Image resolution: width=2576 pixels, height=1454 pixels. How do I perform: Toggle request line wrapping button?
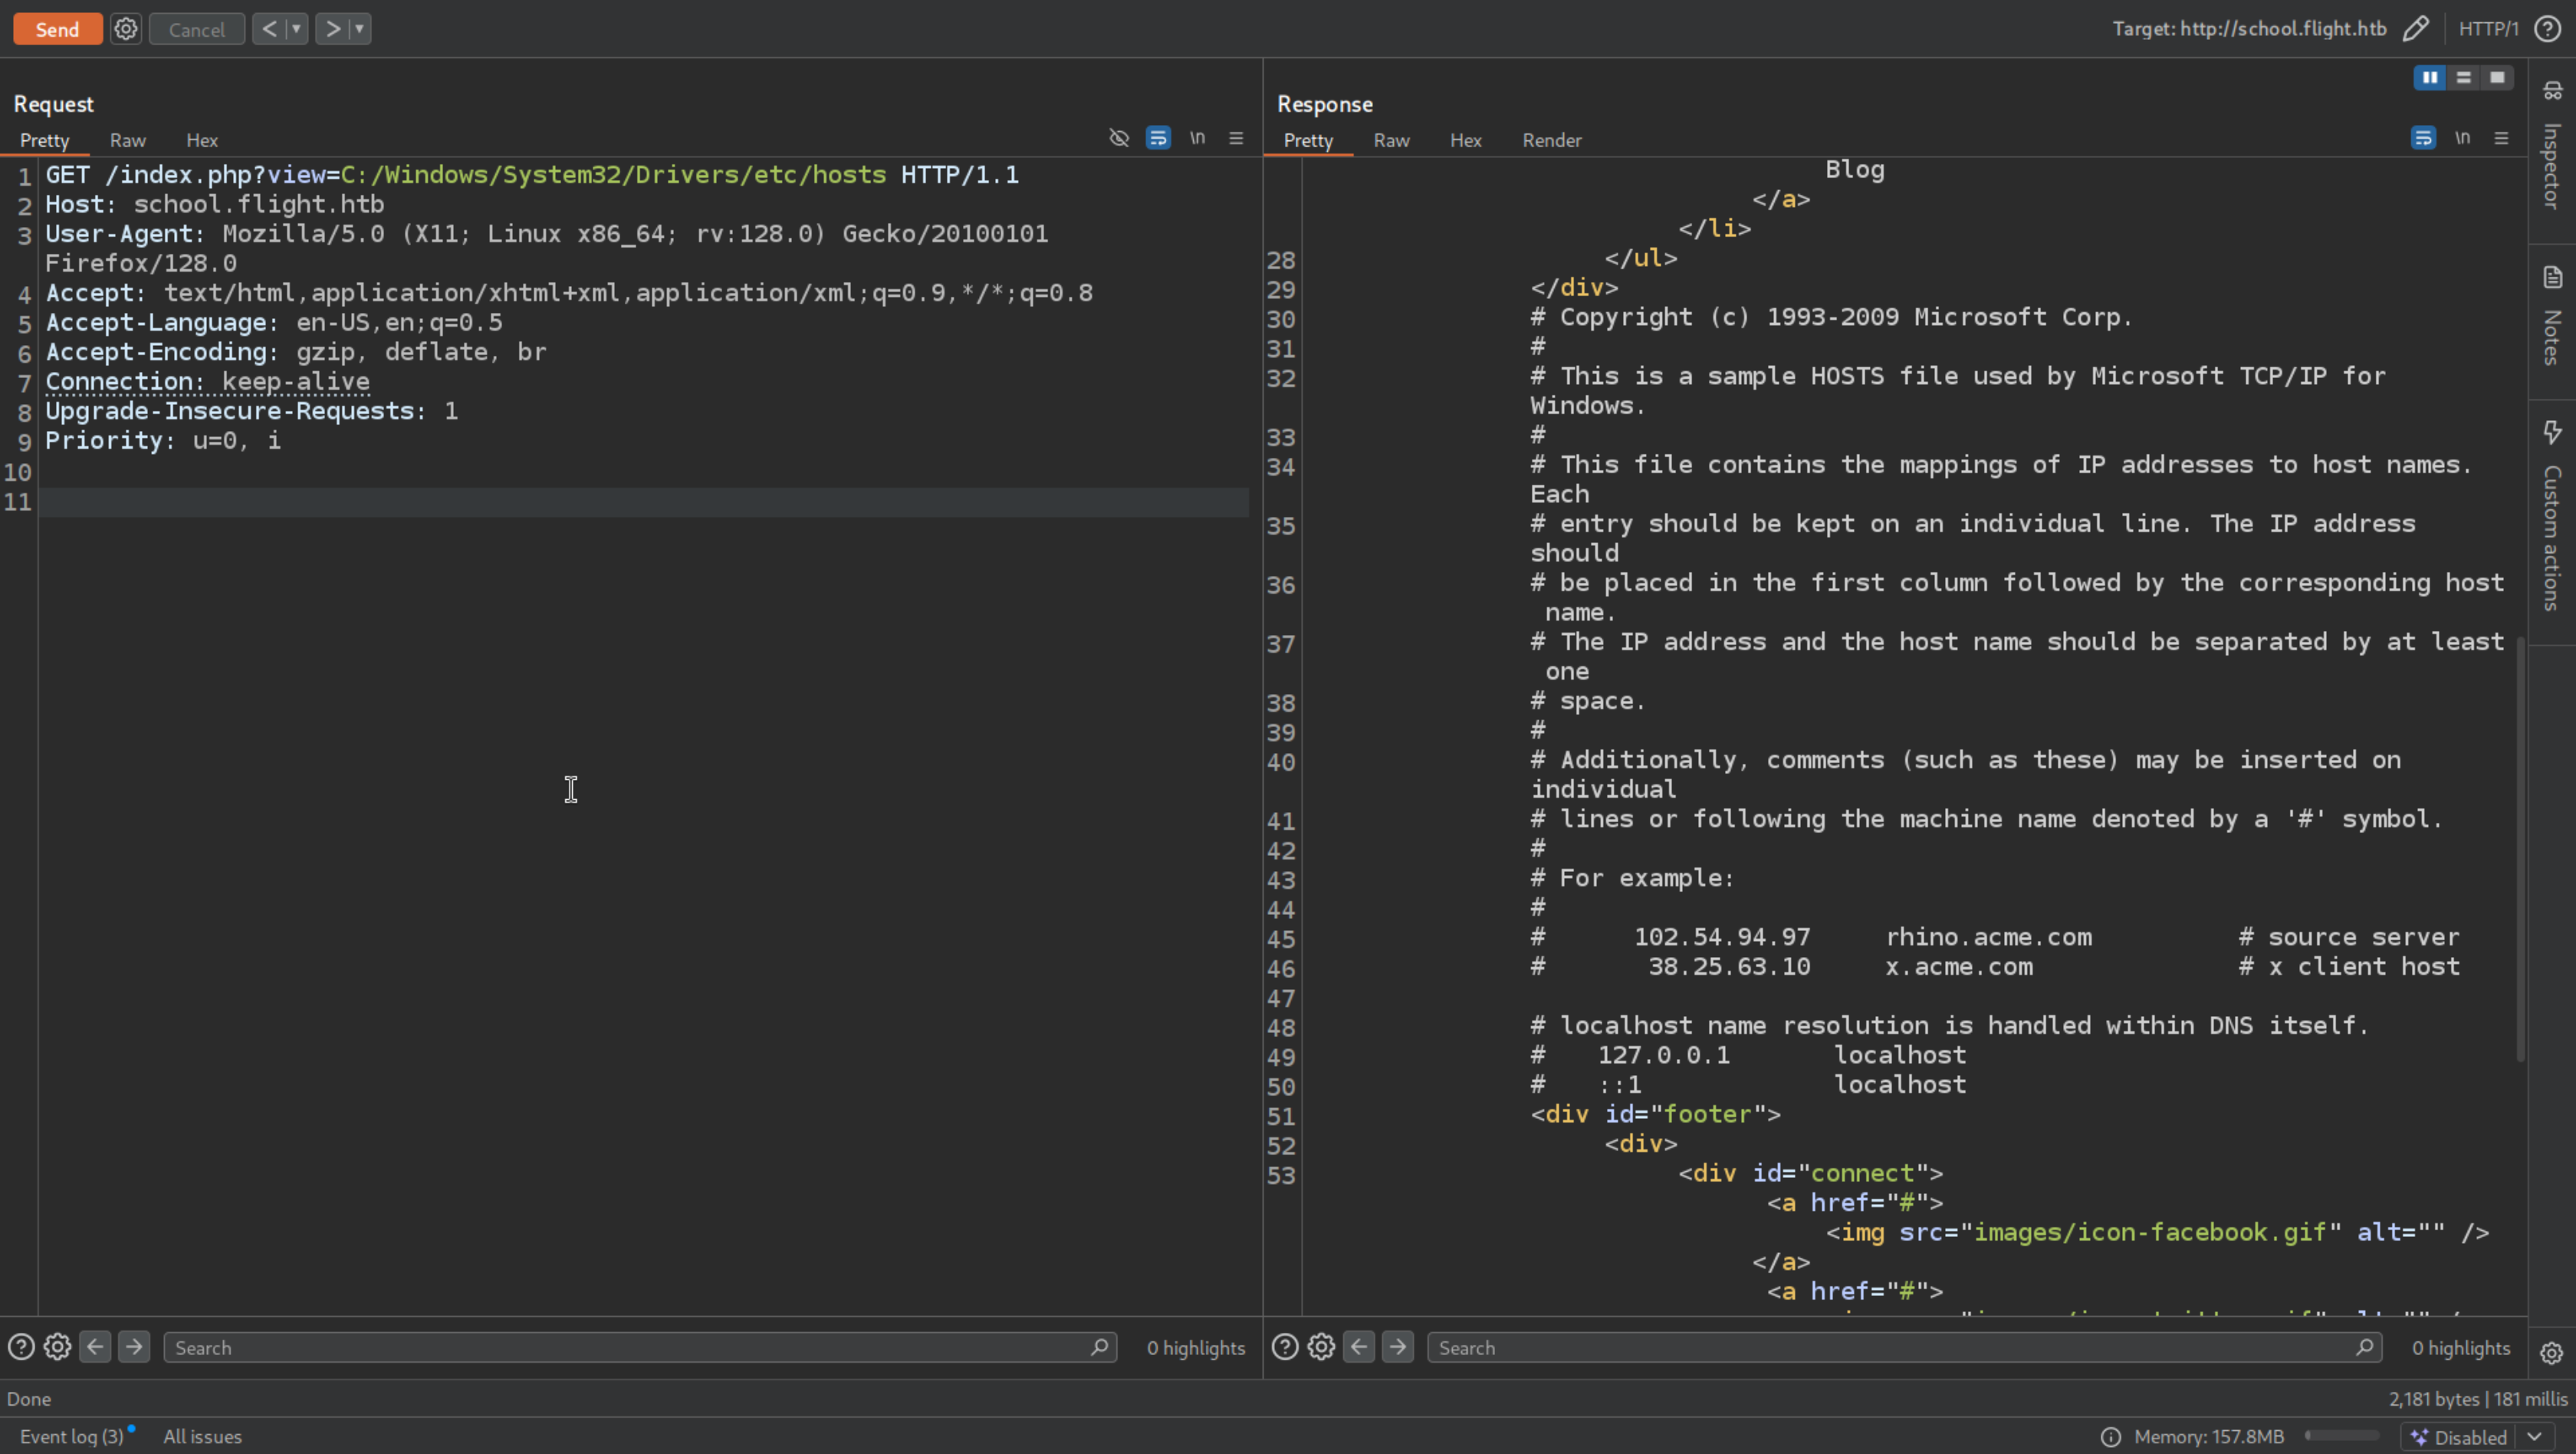(1158, 138)
